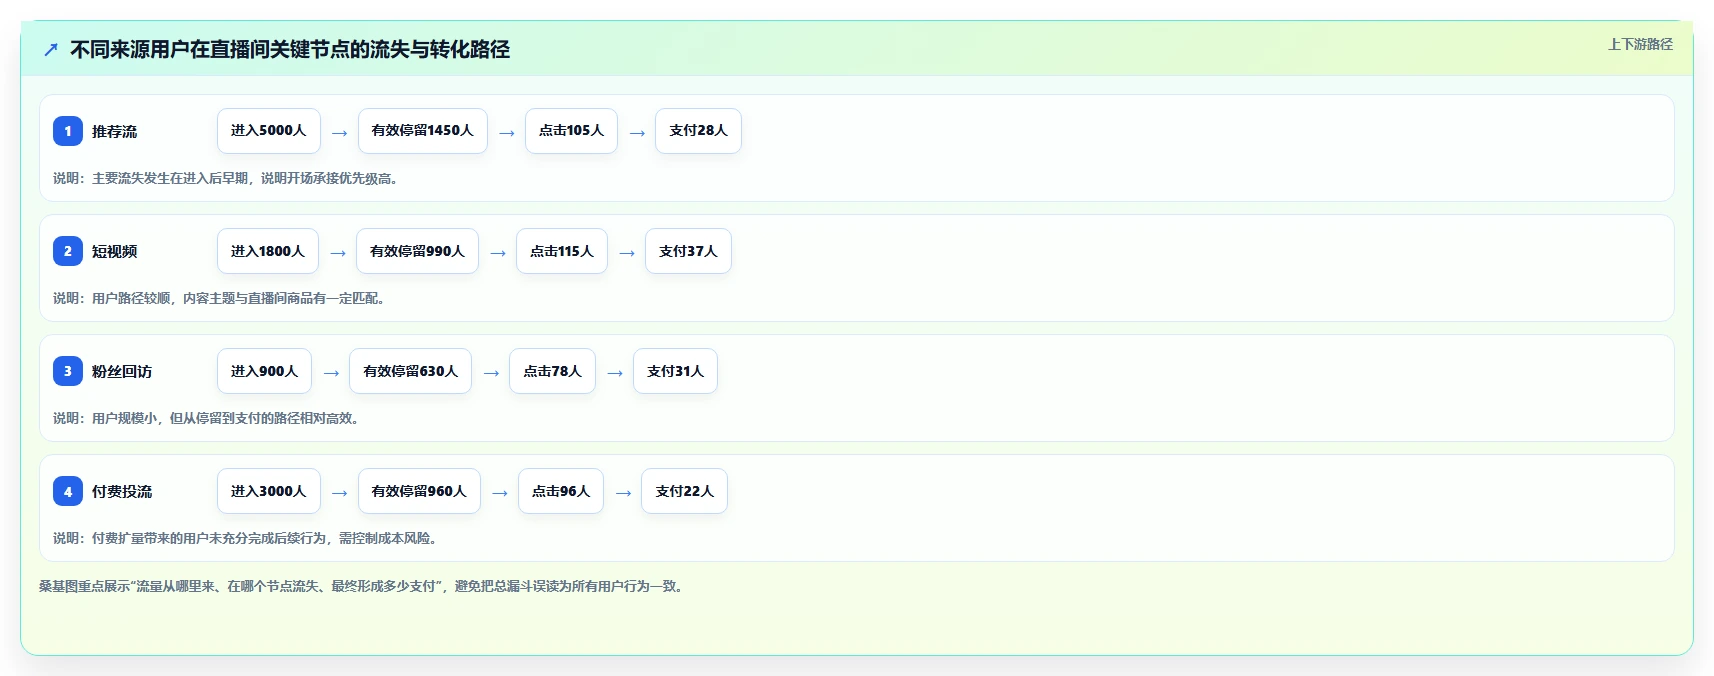Click the arrow after 进入5000人

pyautogui.click(x=339, y=132)
